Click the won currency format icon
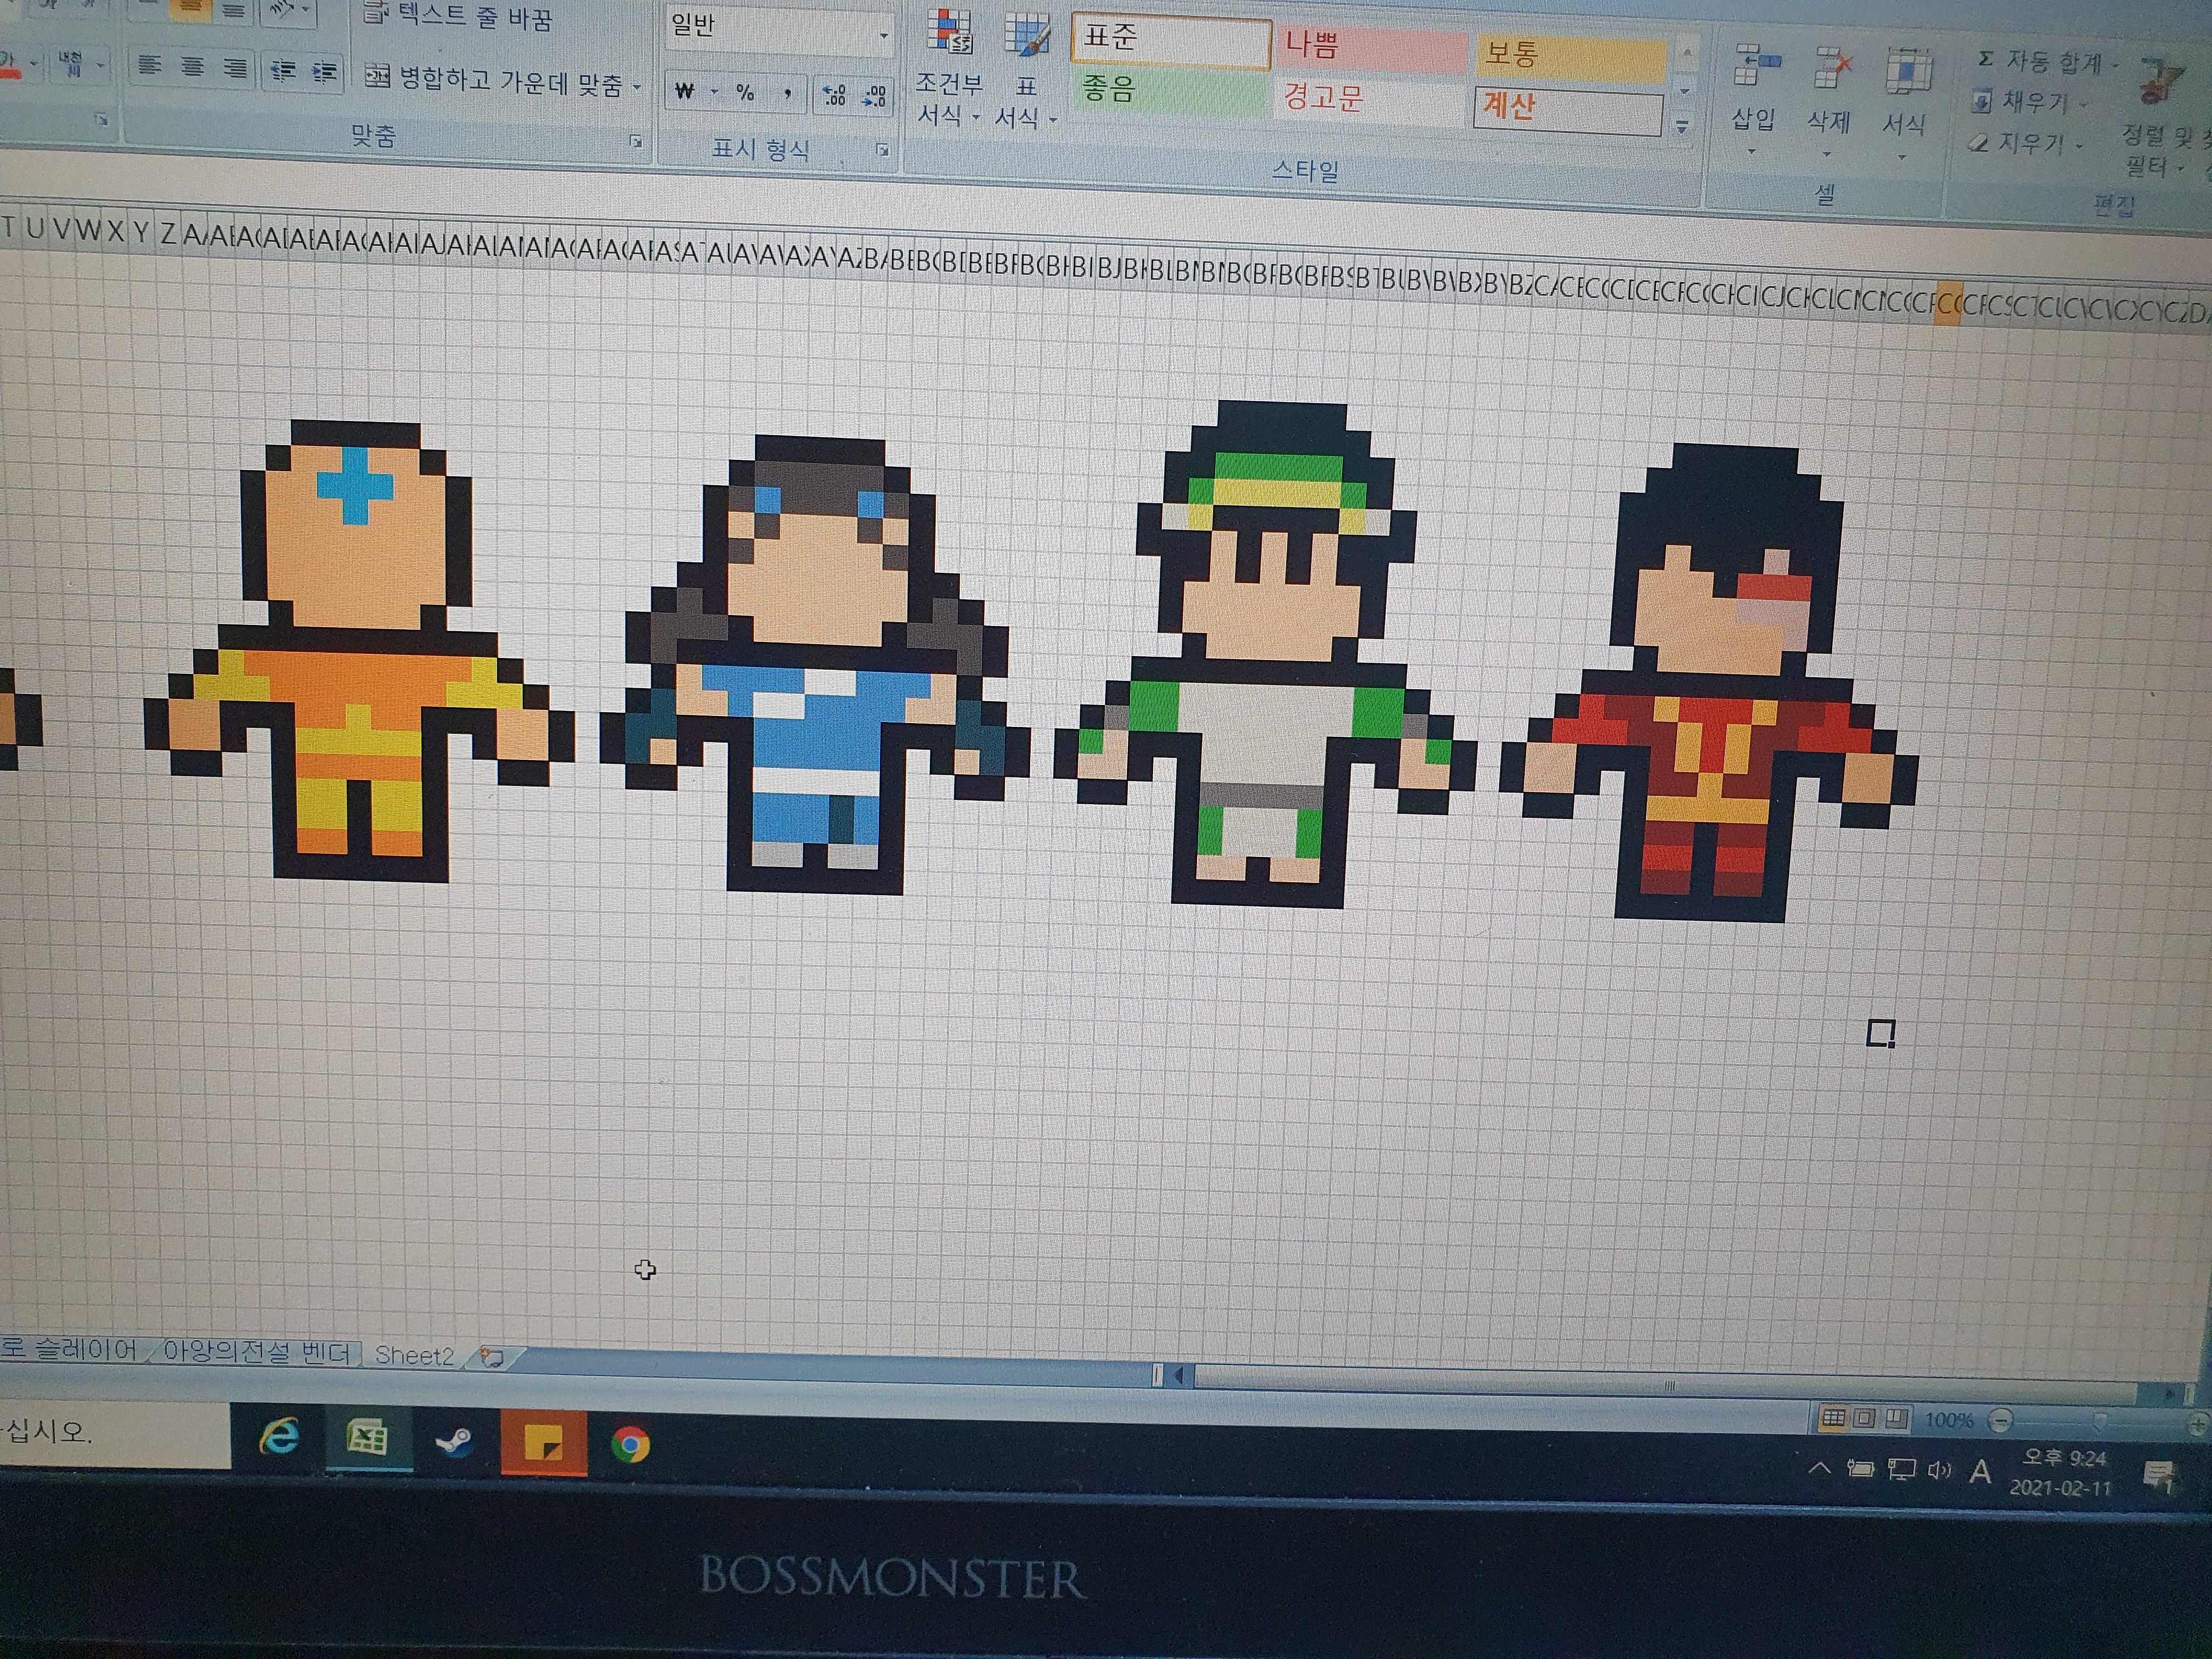2212x1659 pixels. pos(685,91)
